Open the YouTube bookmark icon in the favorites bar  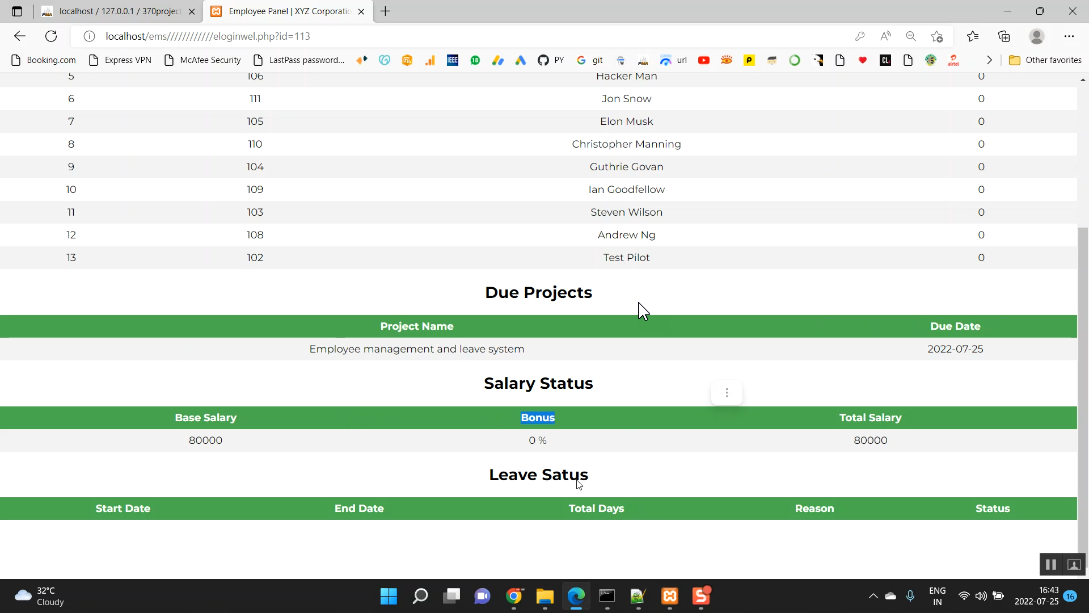coord(704,60)
